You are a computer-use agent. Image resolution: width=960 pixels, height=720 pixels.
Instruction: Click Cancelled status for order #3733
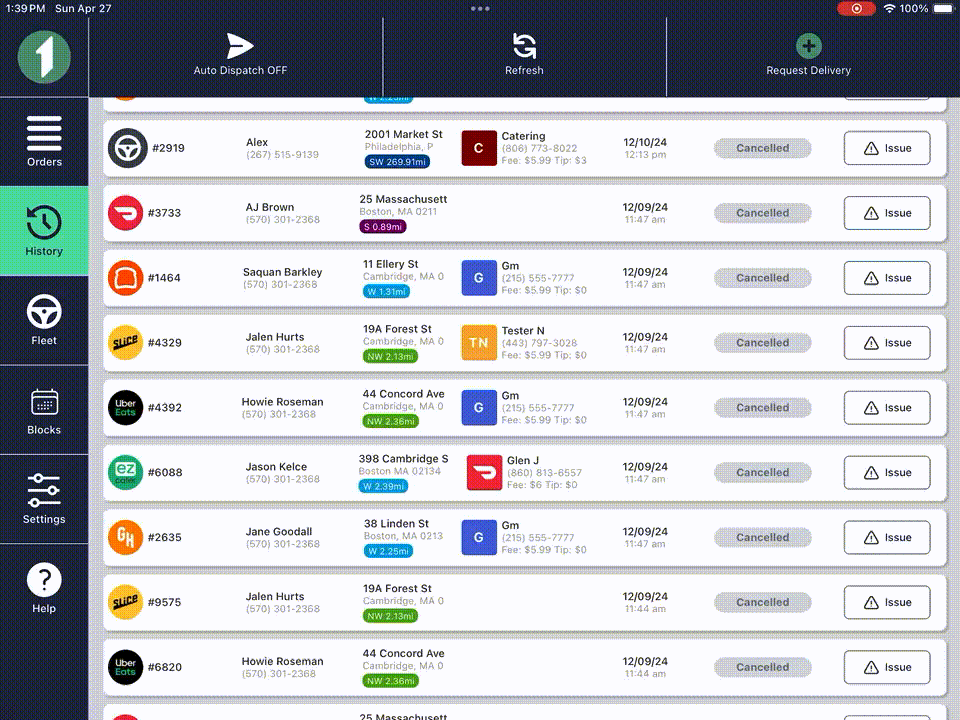[x=762, y=213]
